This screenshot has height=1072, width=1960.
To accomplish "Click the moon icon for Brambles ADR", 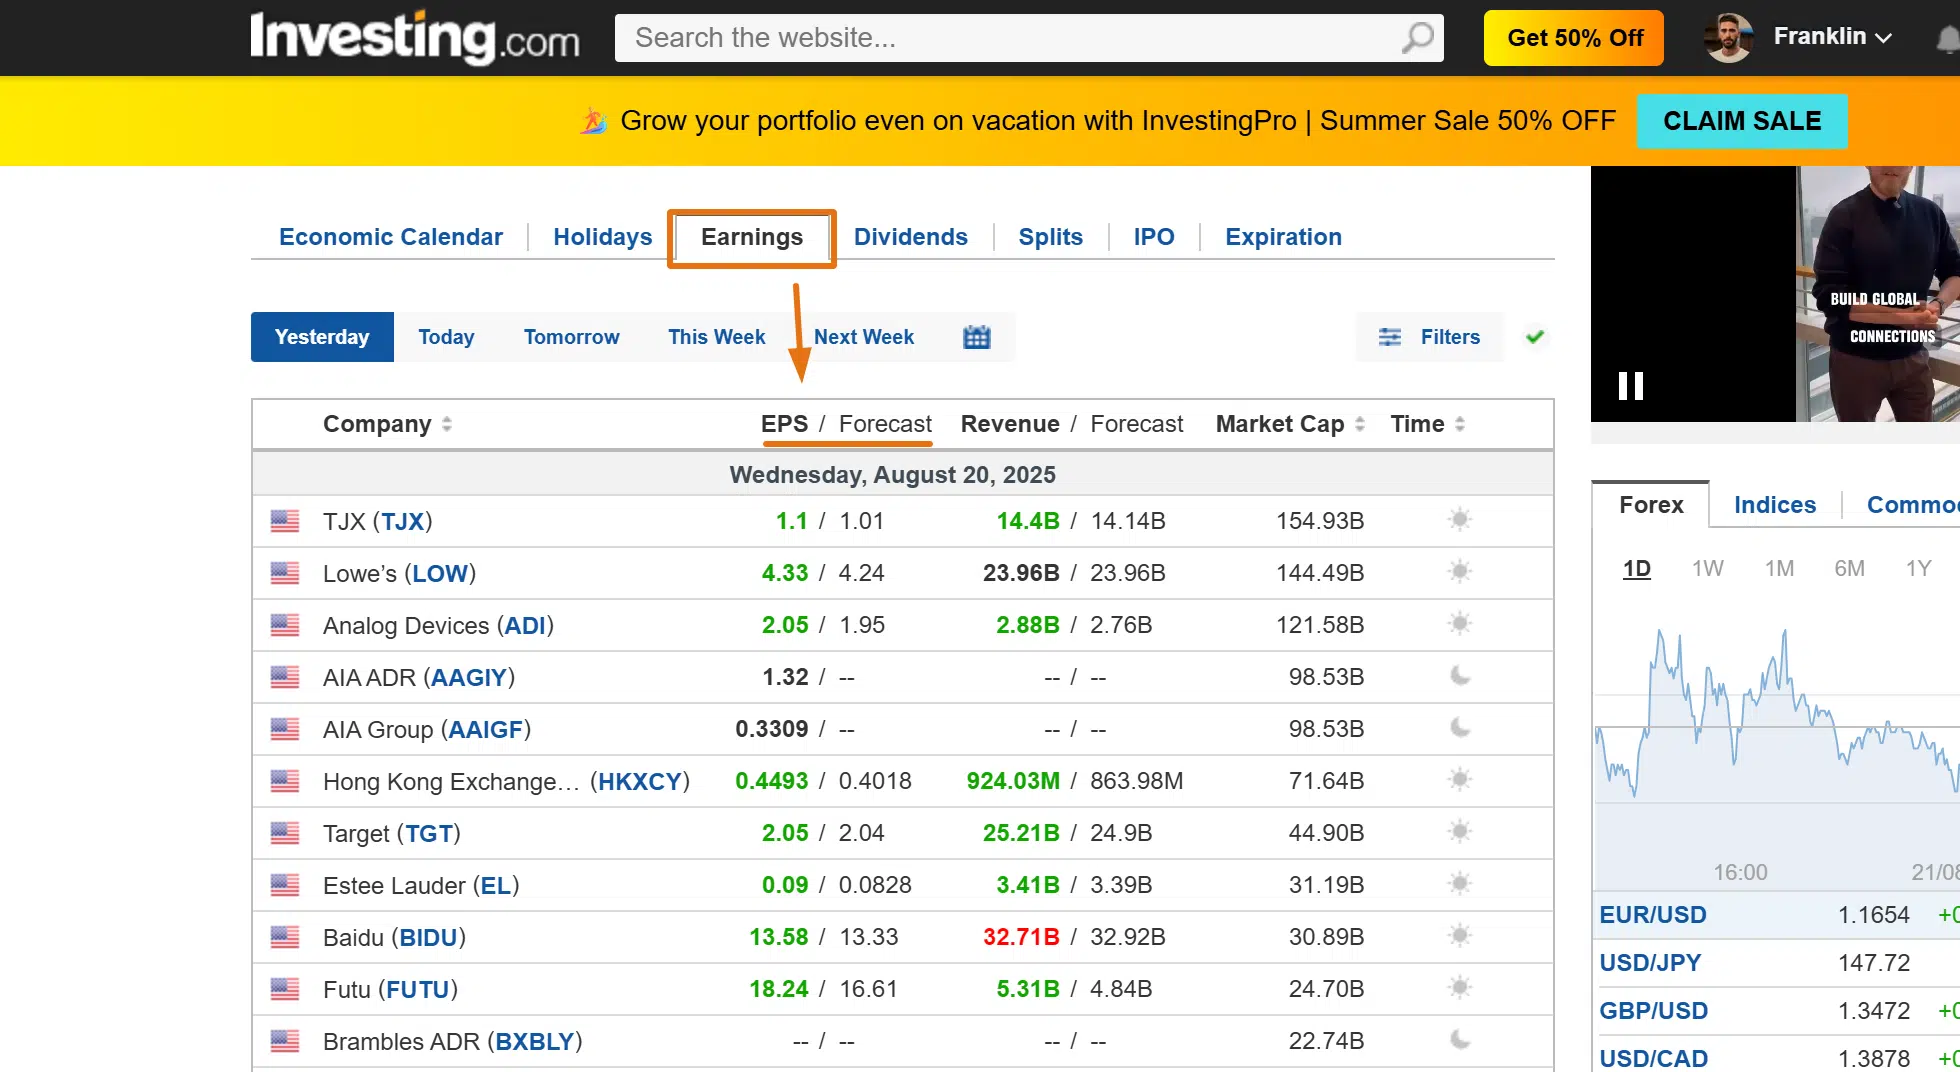I will point(1460,1040).
